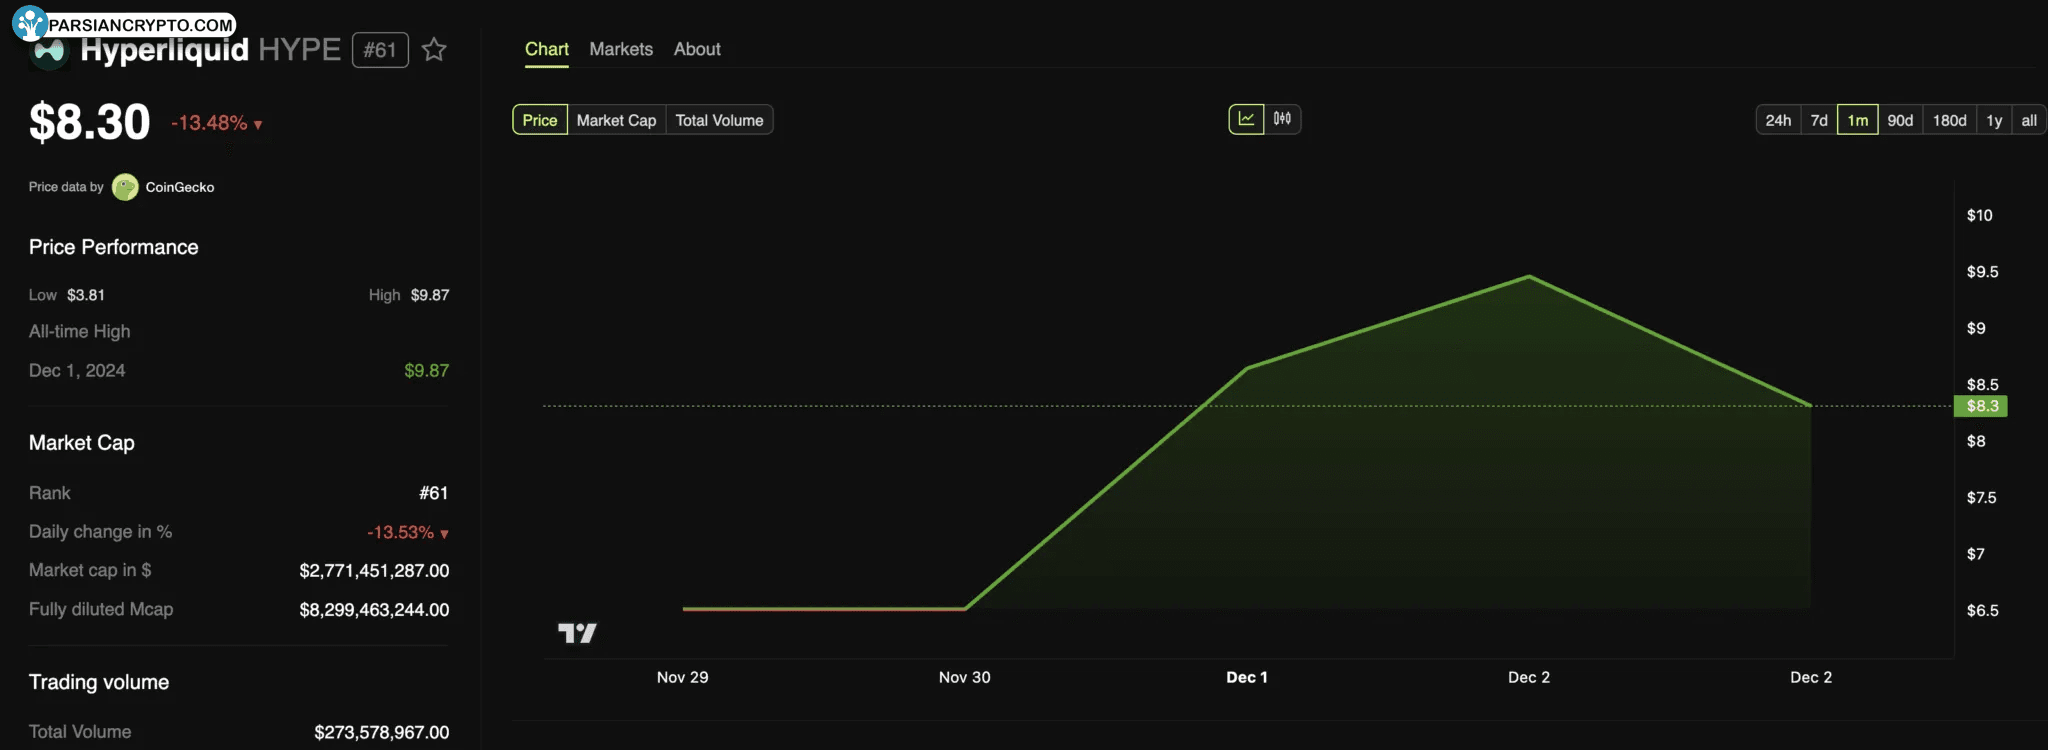Click Fully diluted Mcap value $8,299,463,244.00
Screen dimensions: 2048x750
coord(374,609)
